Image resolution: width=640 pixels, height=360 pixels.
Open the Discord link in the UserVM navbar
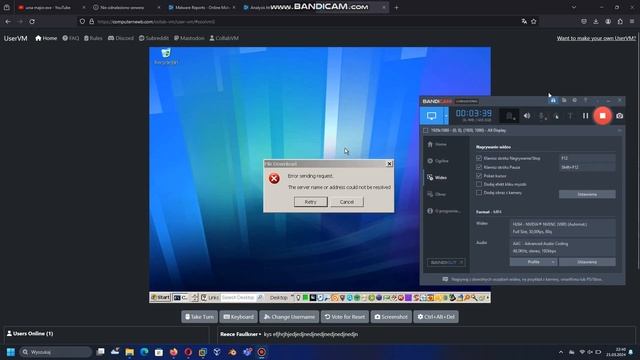point(121,38)
